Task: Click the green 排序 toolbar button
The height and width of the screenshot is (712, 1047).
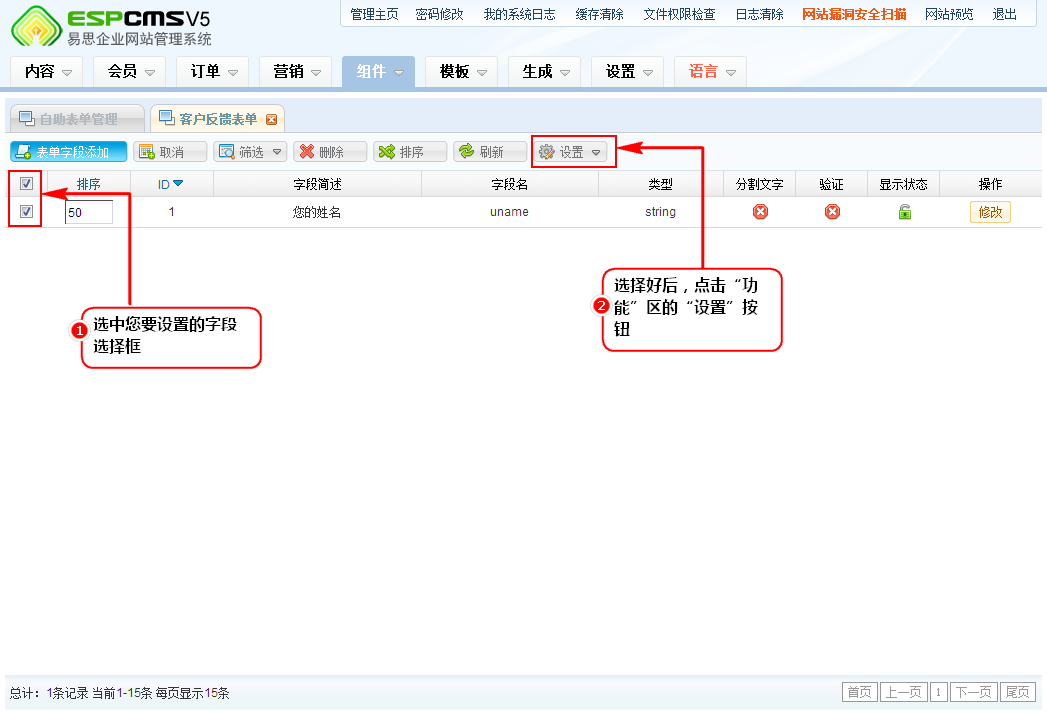Action: point(410,152)
